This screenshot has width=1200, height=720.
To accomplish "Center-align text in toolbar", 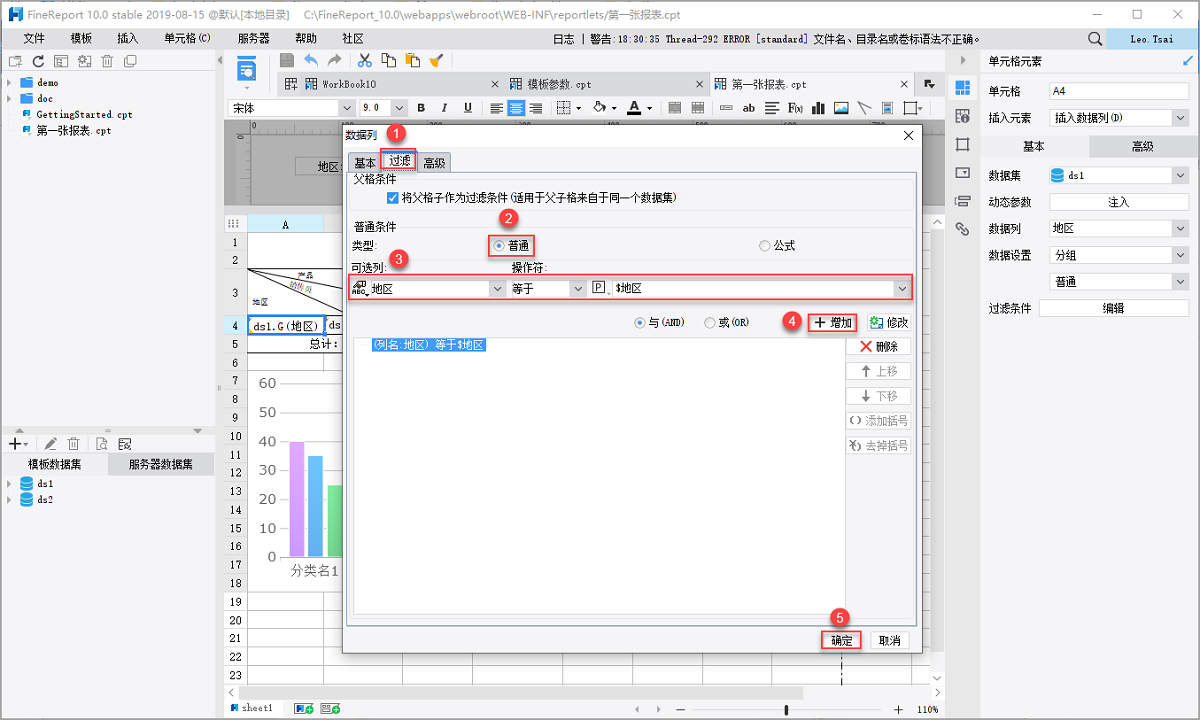I will click(x=516, y=108).
